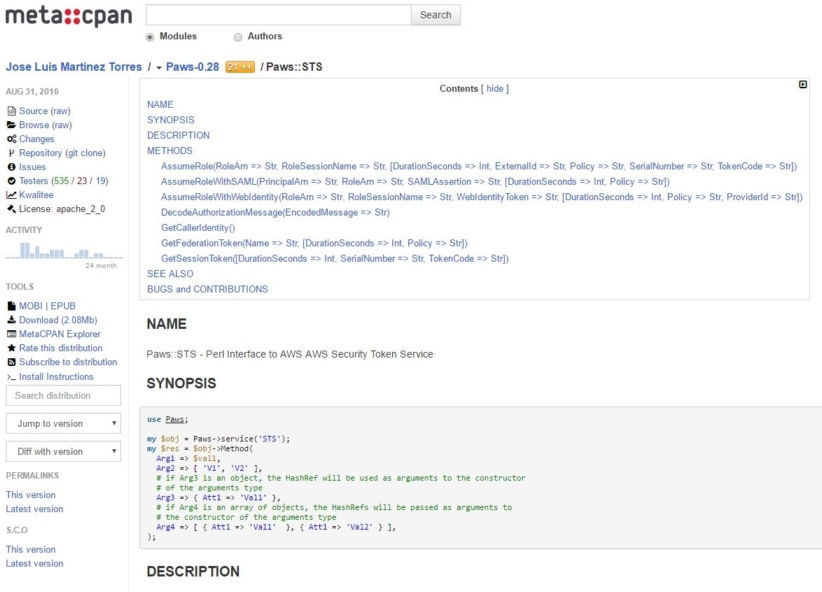This screenshot has width=822, height=592.
Task: Jump to BUGS and CONTRIBUTIONS in Contents
Action: click(207, 289)
